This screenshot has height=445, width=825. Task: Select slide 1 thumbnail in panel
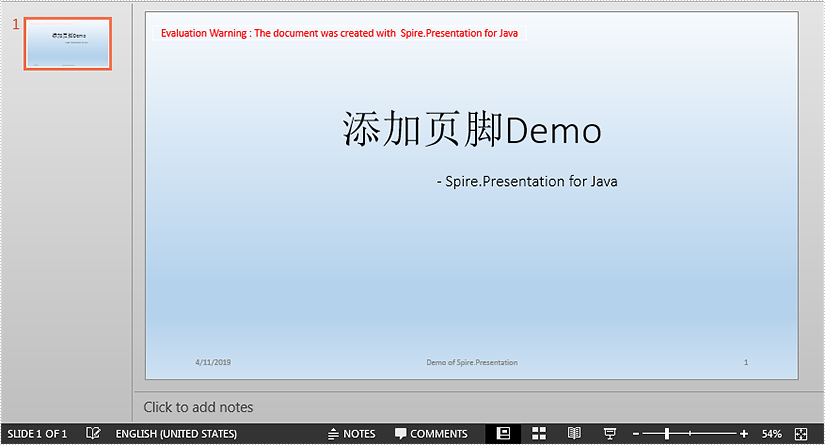point(67,44)
